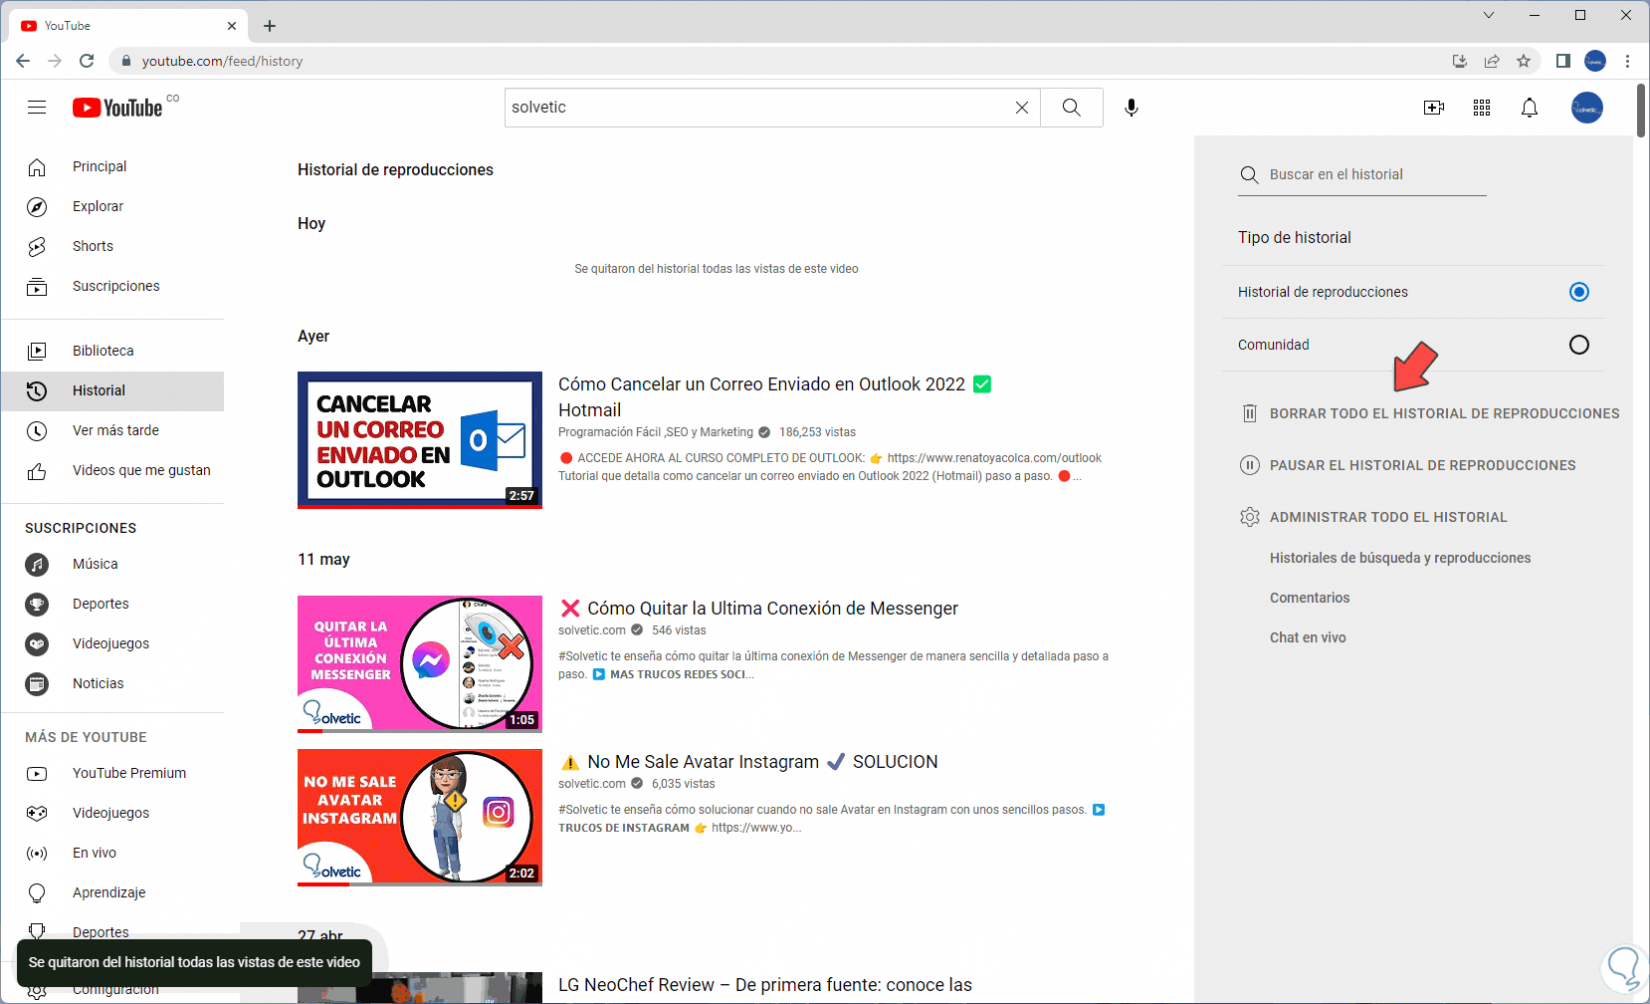Open the renatoyacolca.com/outlook link
Viewport: 1650px width, 1004px height.
tap(994, 458)
